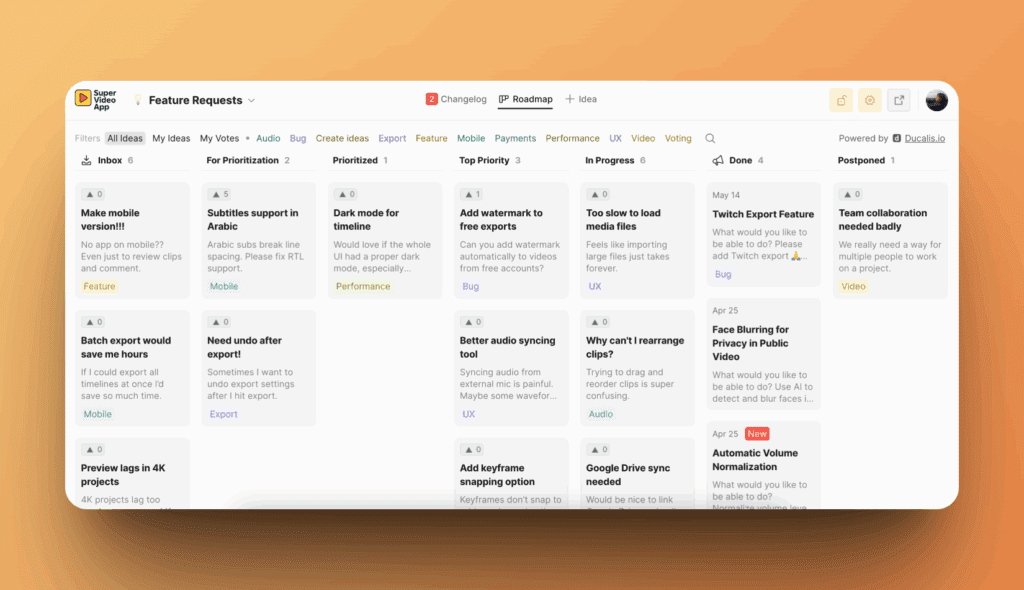
Task: Select the All Ideas filter
Action: click(x=125, y=139)
